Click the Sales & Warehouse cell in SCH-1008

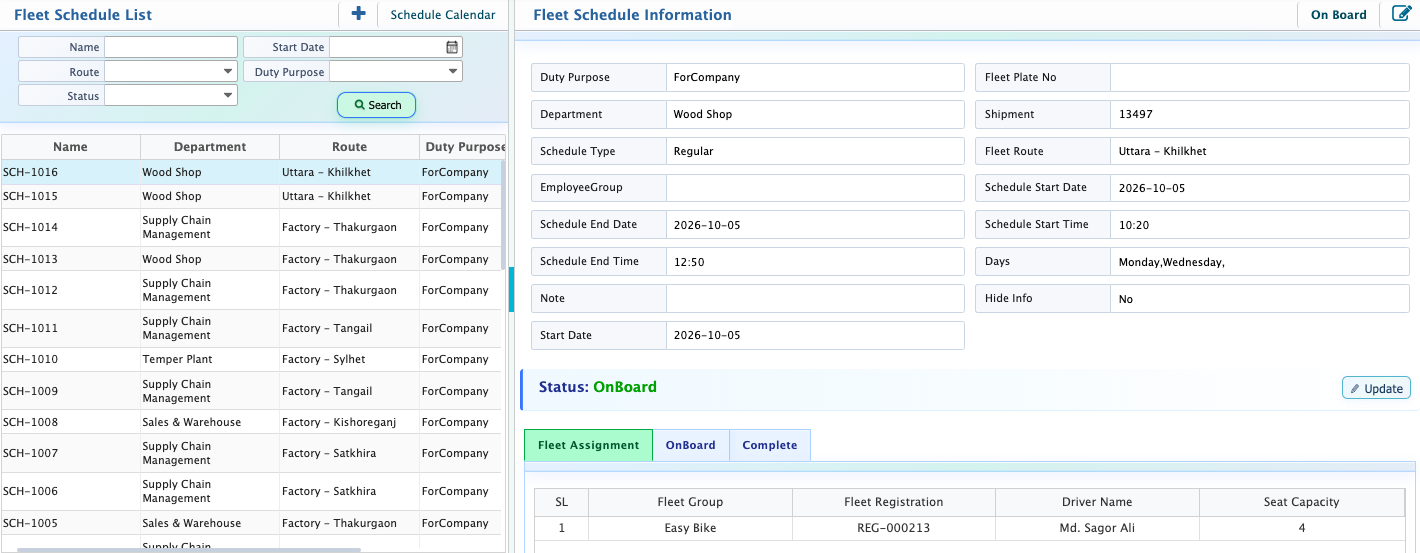(x=210, y=422)
